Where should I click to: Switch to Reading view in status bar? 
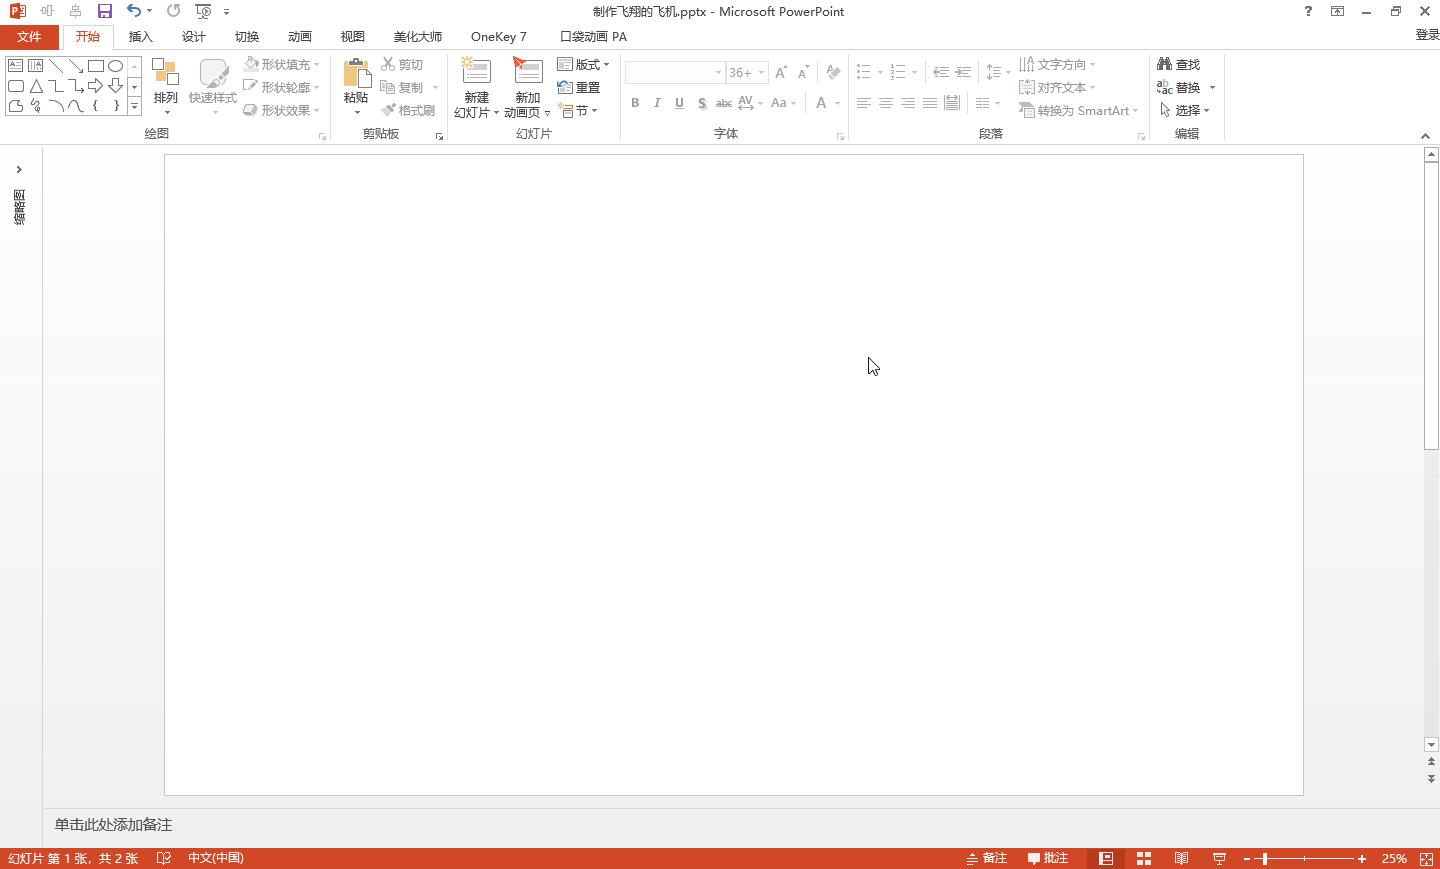click(1181, 858)
